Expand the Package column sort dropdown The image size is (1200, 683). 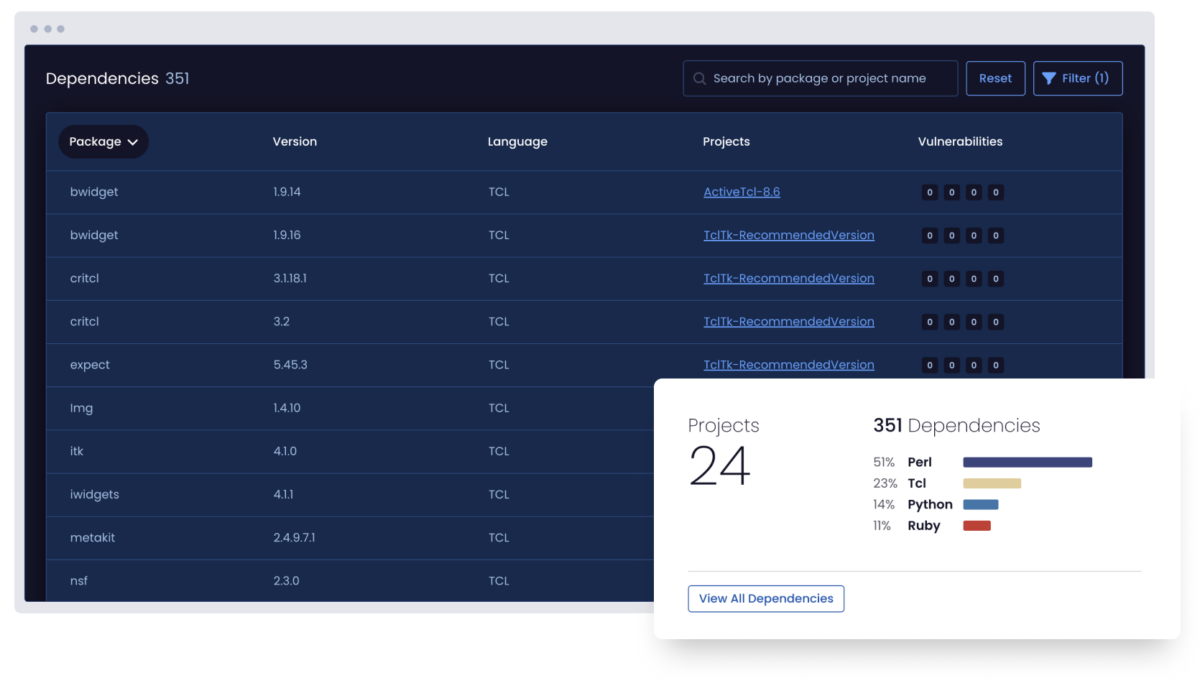pyautogui.click(x=103, y=142)
